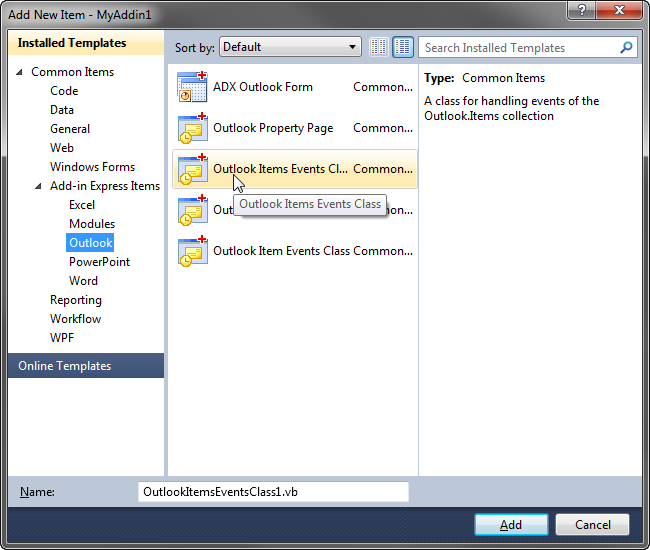Screen dimensions: 650x550
Task: Select the Outlook Item Events Class name
Action: tap(281, 251)
